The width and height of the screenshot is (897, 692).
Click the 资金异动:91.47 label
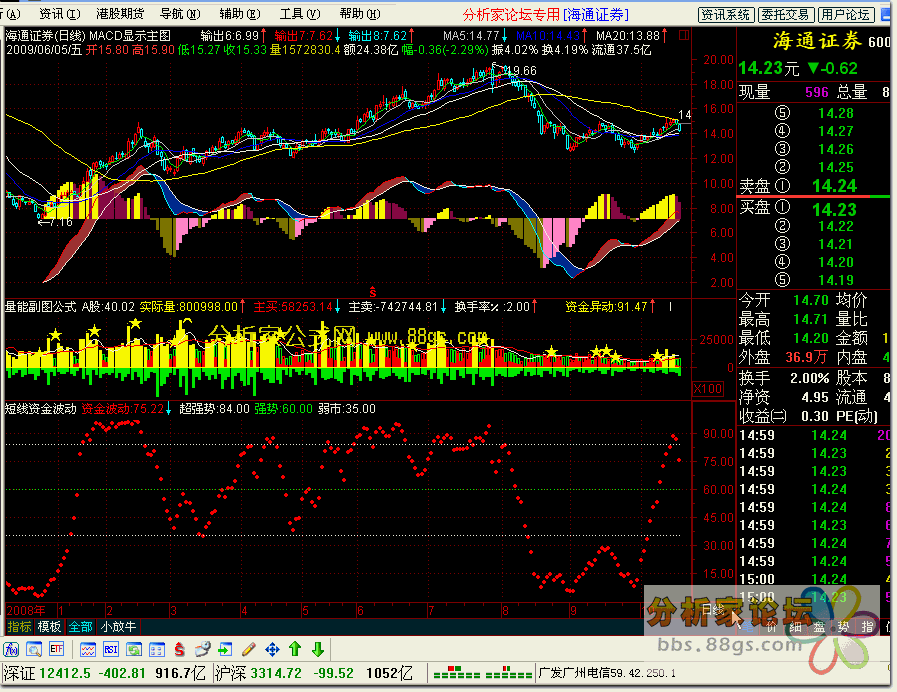606,307
